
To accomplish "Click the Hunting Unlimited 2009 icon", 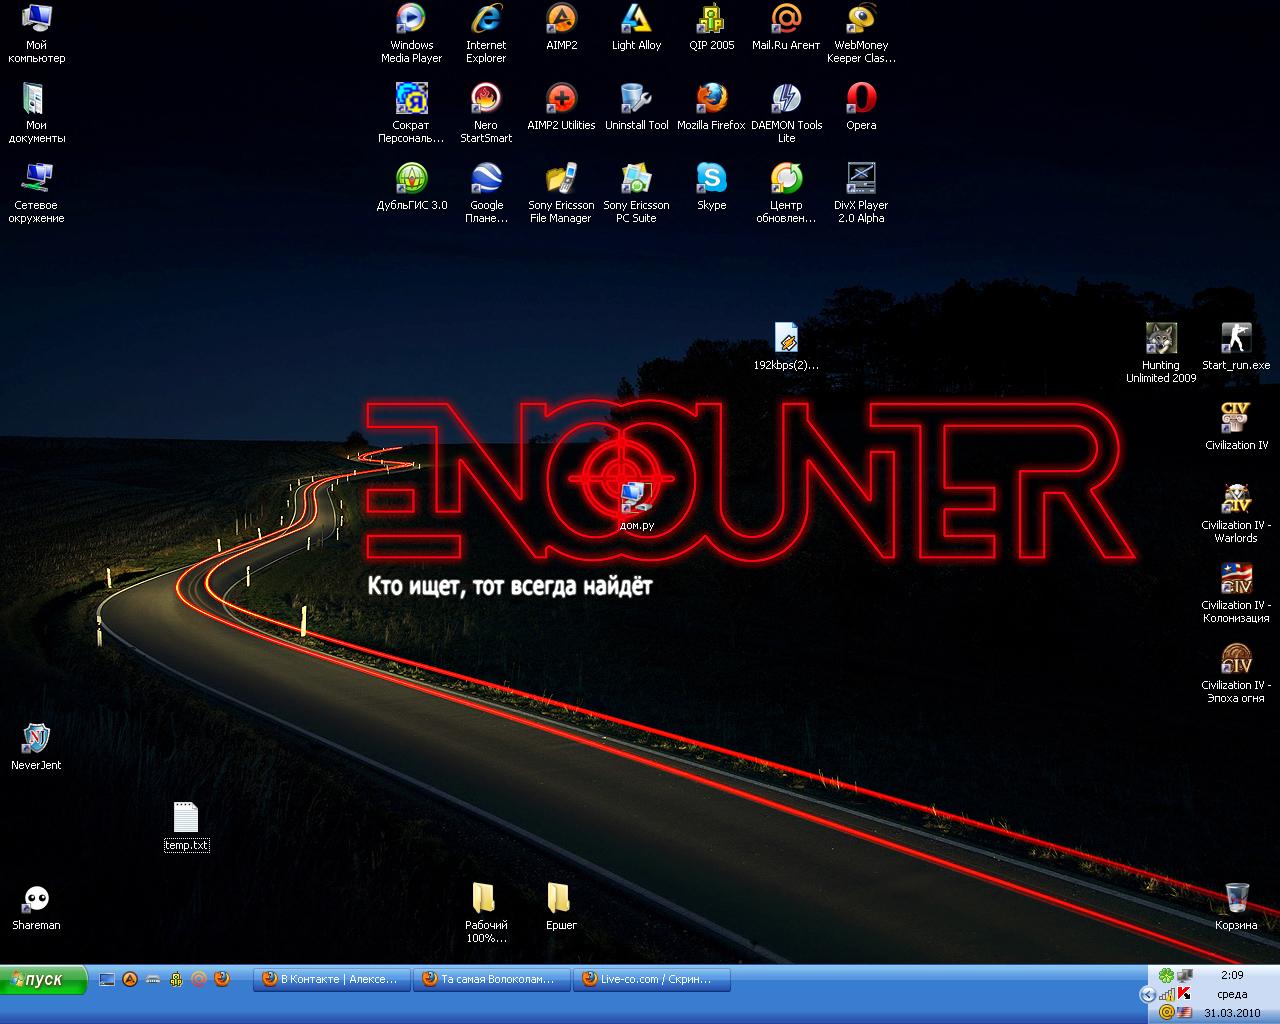I will point(1161,340).
